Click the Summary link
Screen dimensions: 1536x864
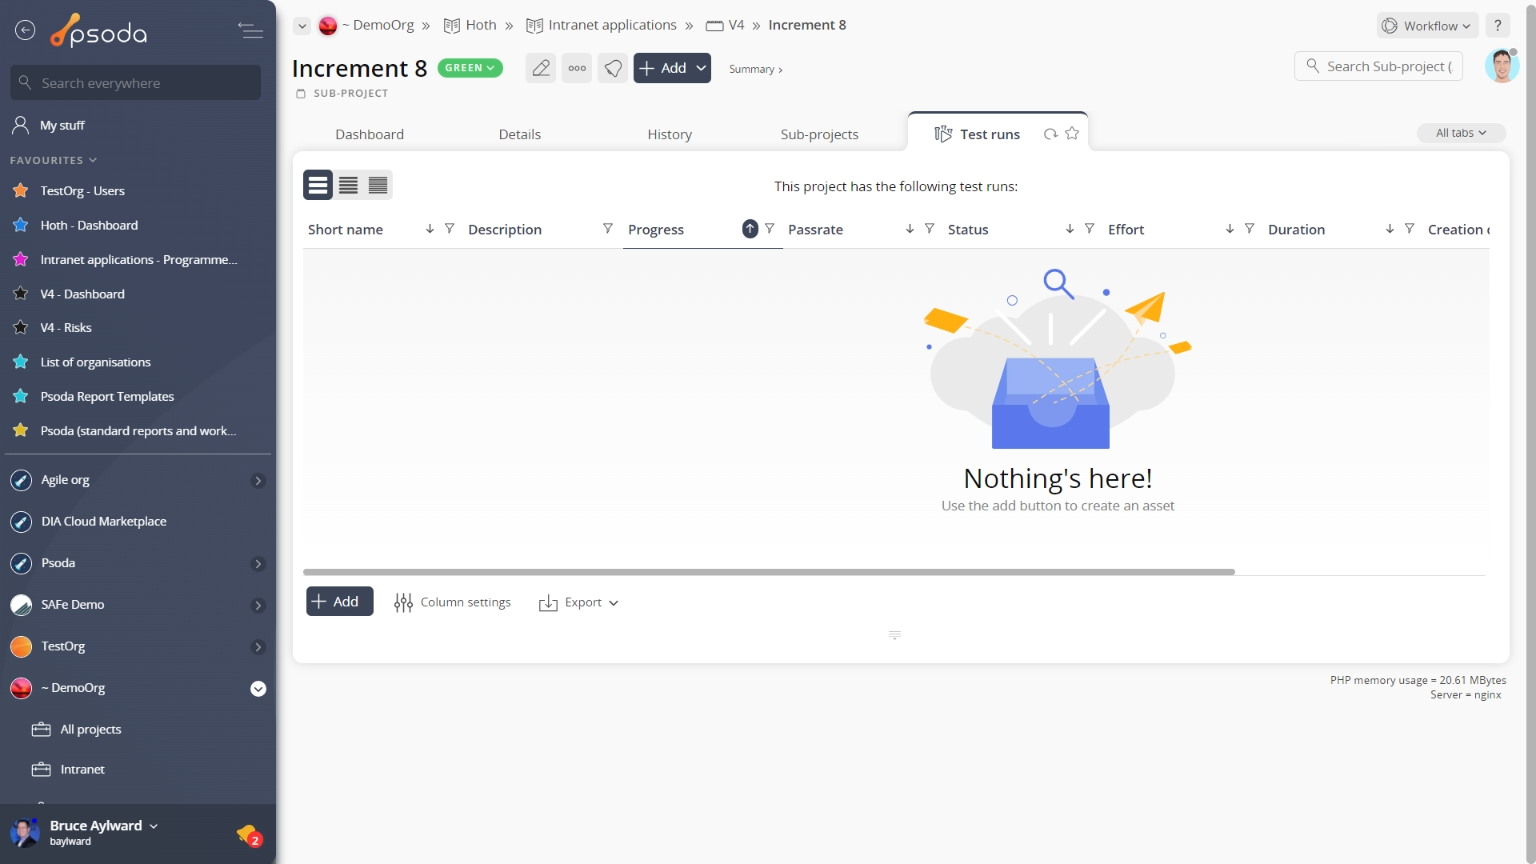pyautogui.click(x=756, y=69)
